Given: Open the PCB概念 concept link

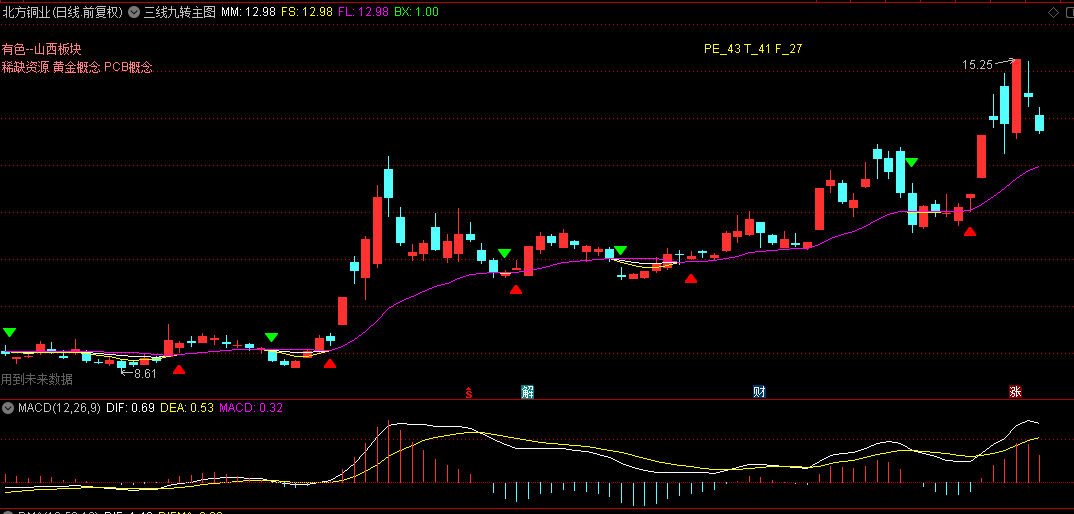Looking at the screenshot, I should 128,67.
